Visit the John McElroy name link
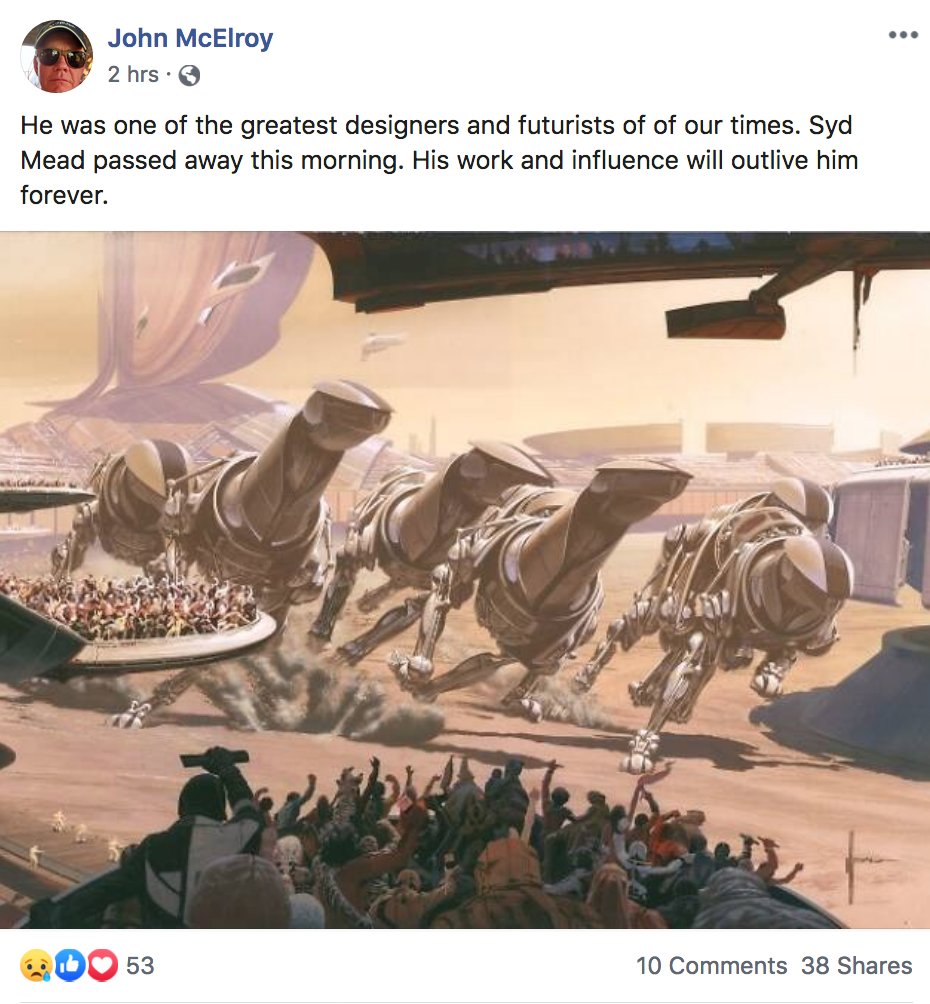The width and height of the screenshot is (930, 1004). 190,38
